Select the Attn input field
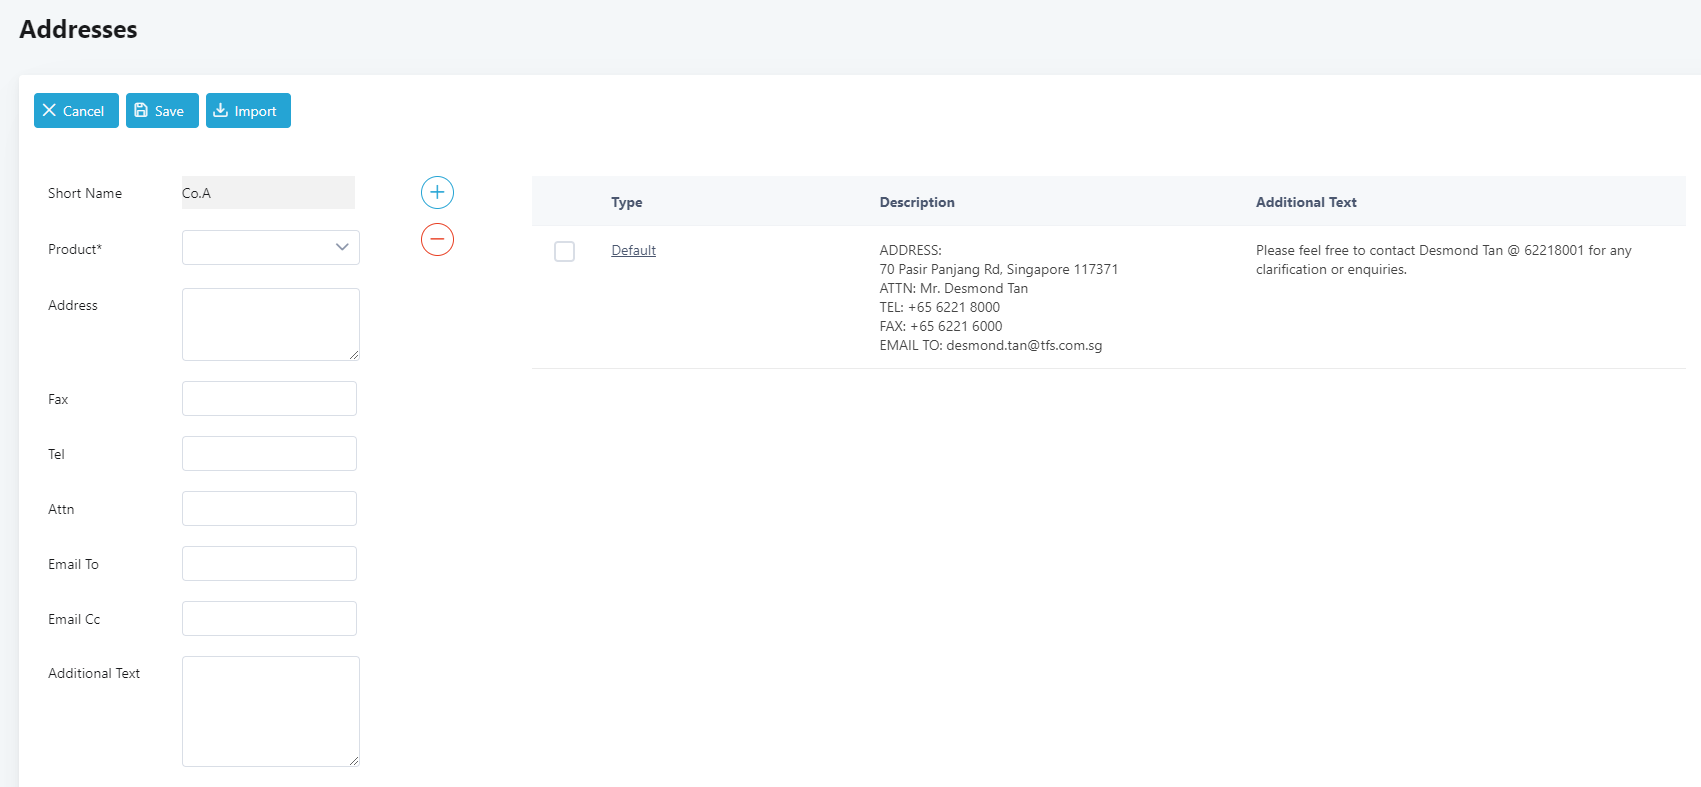This screenshot has width=1701, height=787. 269,508
